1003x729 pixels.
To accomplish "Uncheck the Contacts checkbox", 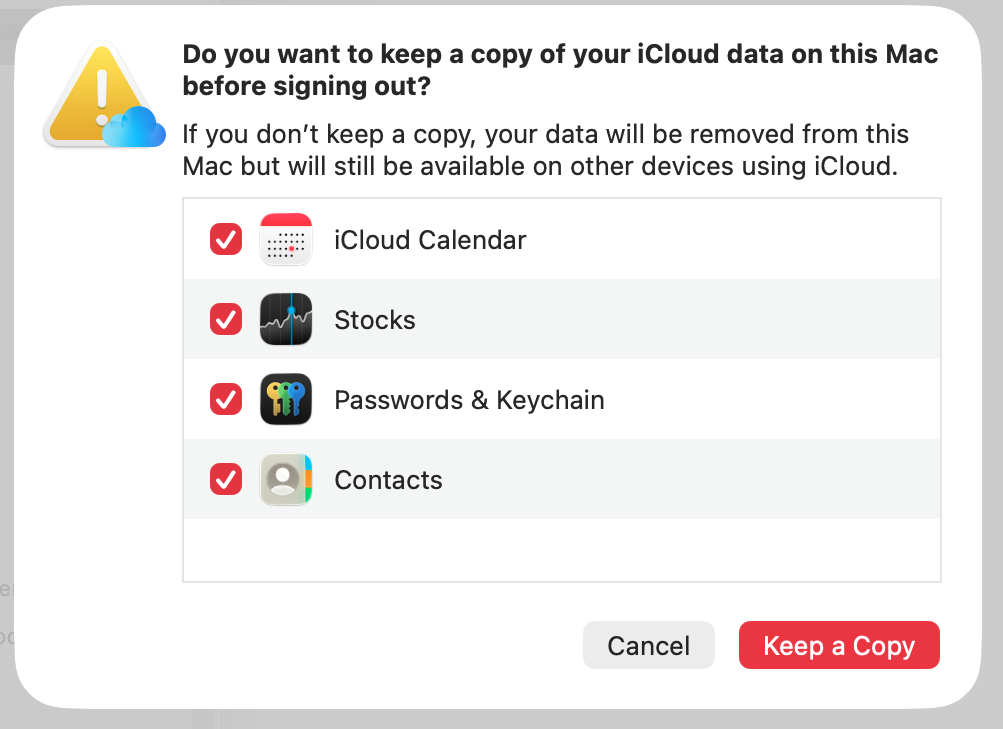I will (225, 479).
